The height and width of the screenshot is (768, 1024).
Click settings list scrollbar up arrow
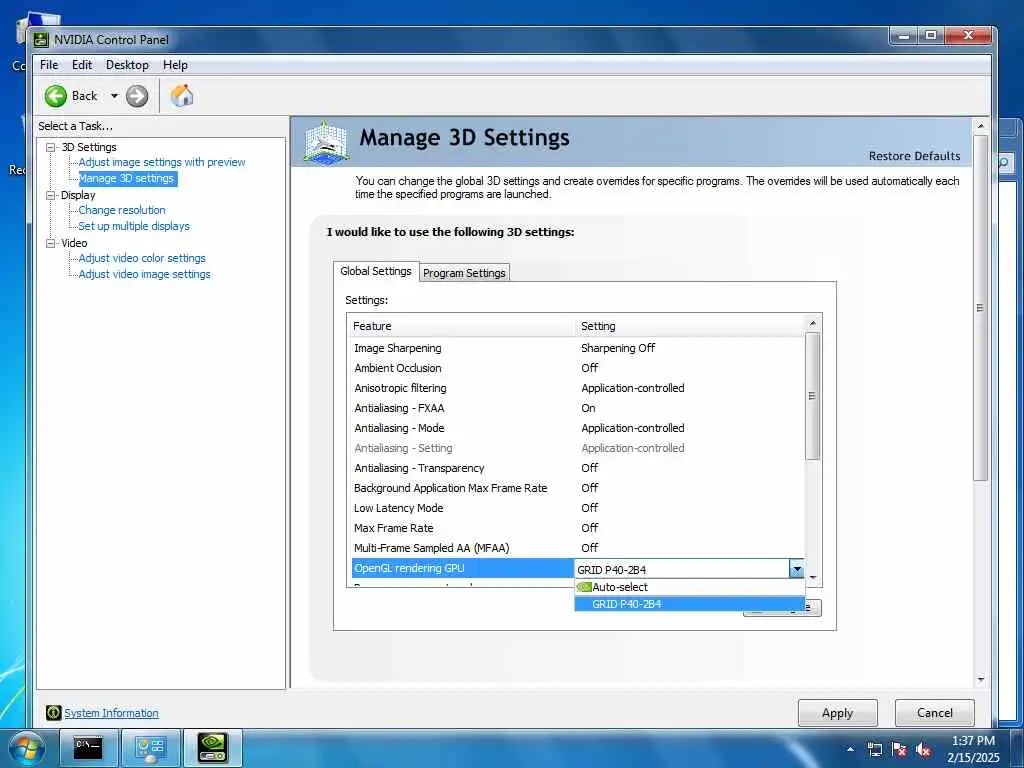812,323
